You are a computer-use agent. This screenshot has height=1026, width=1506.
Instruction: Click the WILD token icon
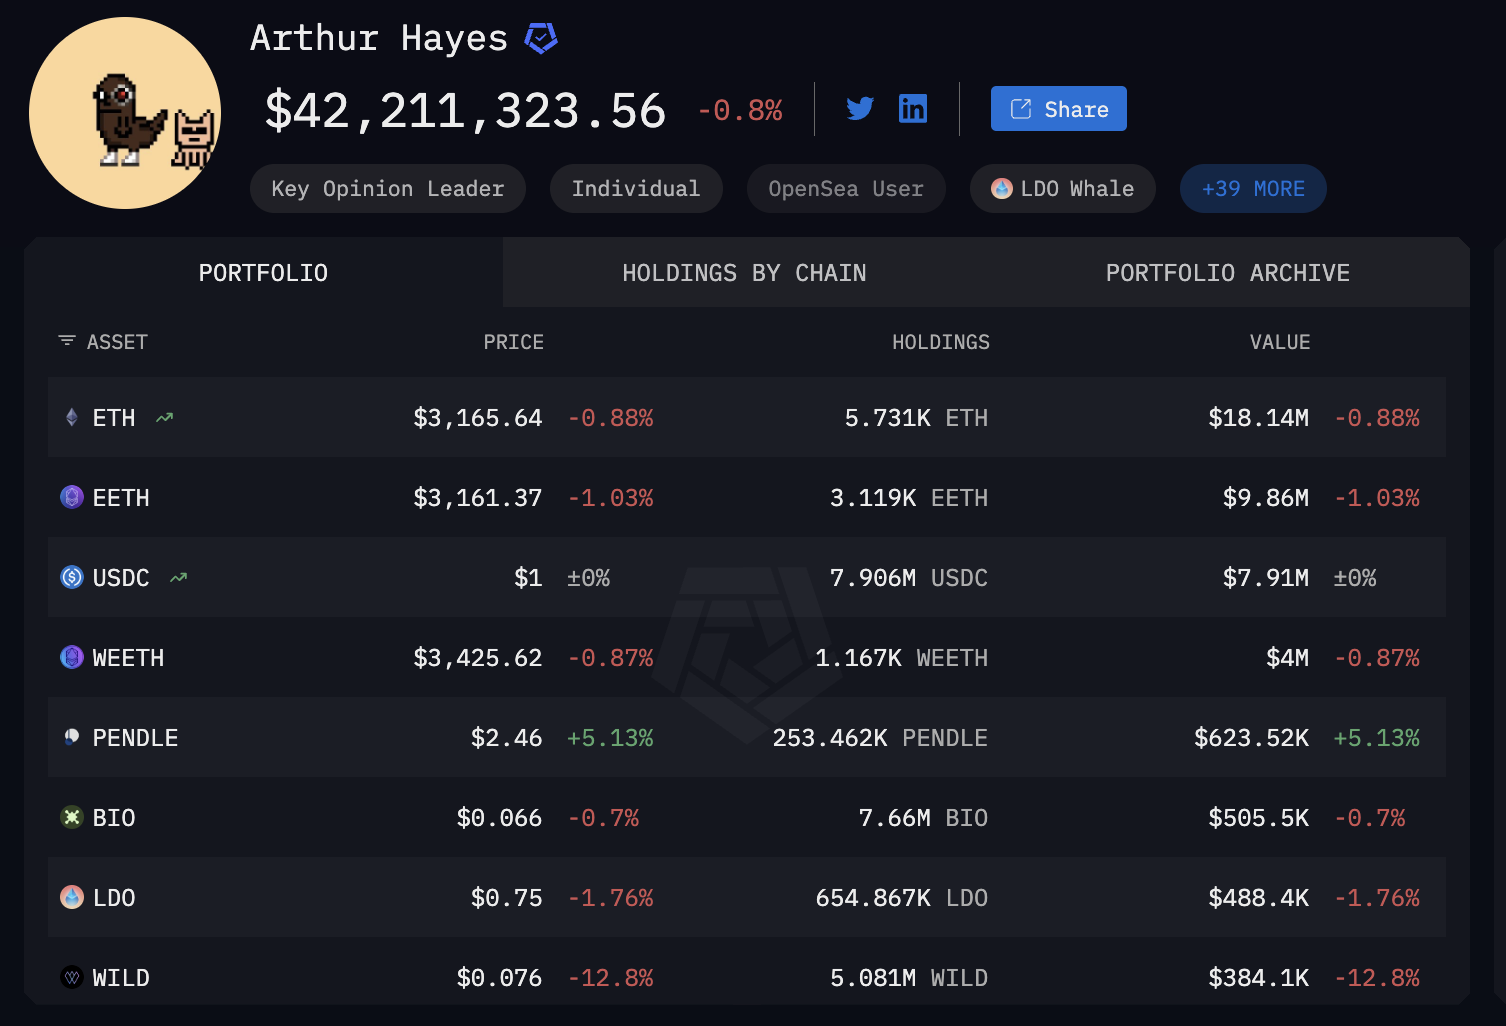tap(70, 977)
